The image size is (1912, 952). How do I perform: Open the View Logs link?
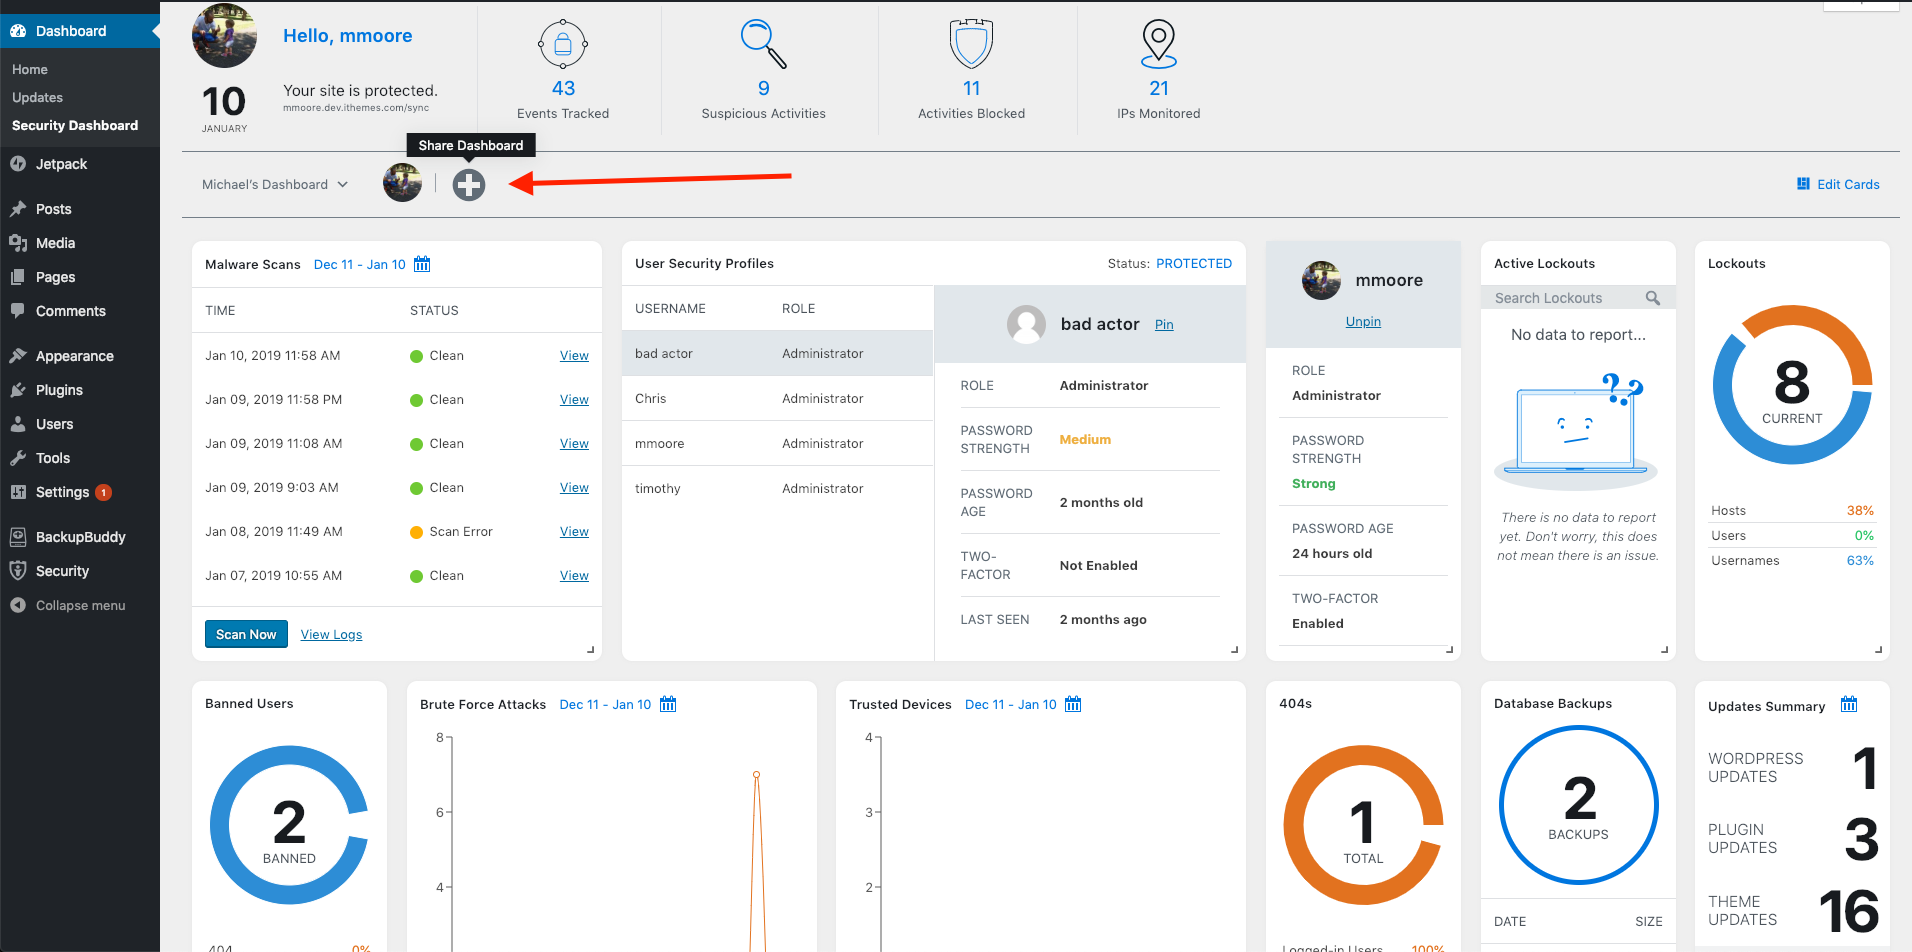point(331,635)
